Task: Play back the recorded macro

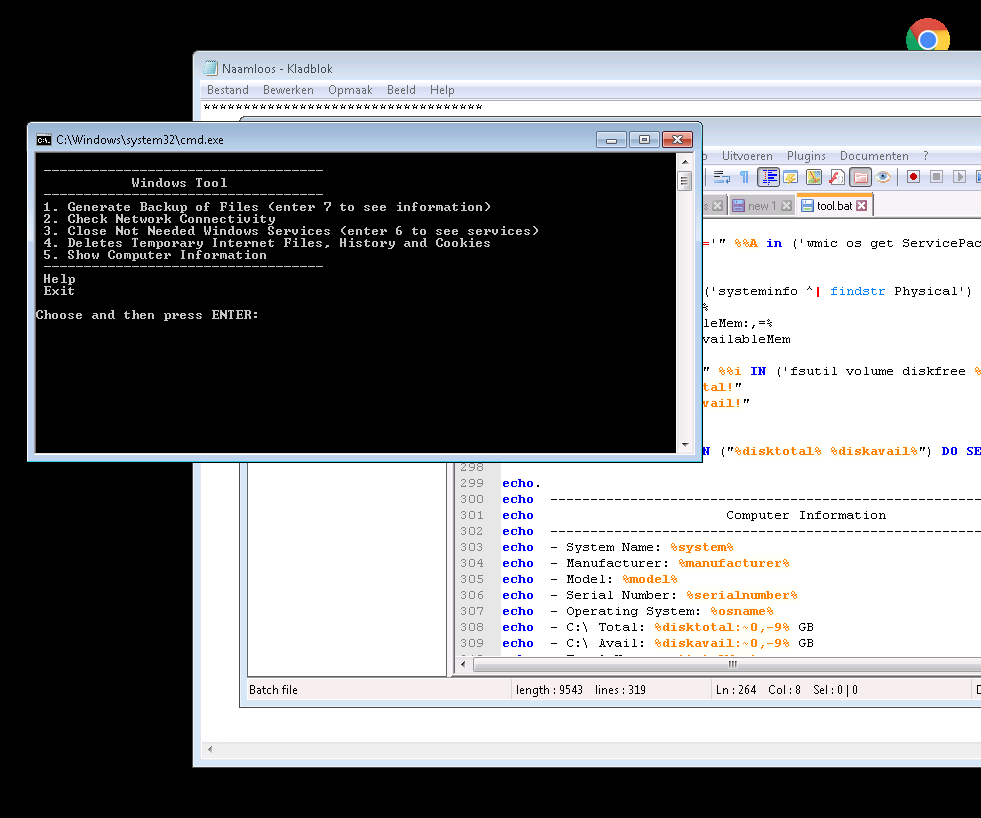Action: click(959, 177)
